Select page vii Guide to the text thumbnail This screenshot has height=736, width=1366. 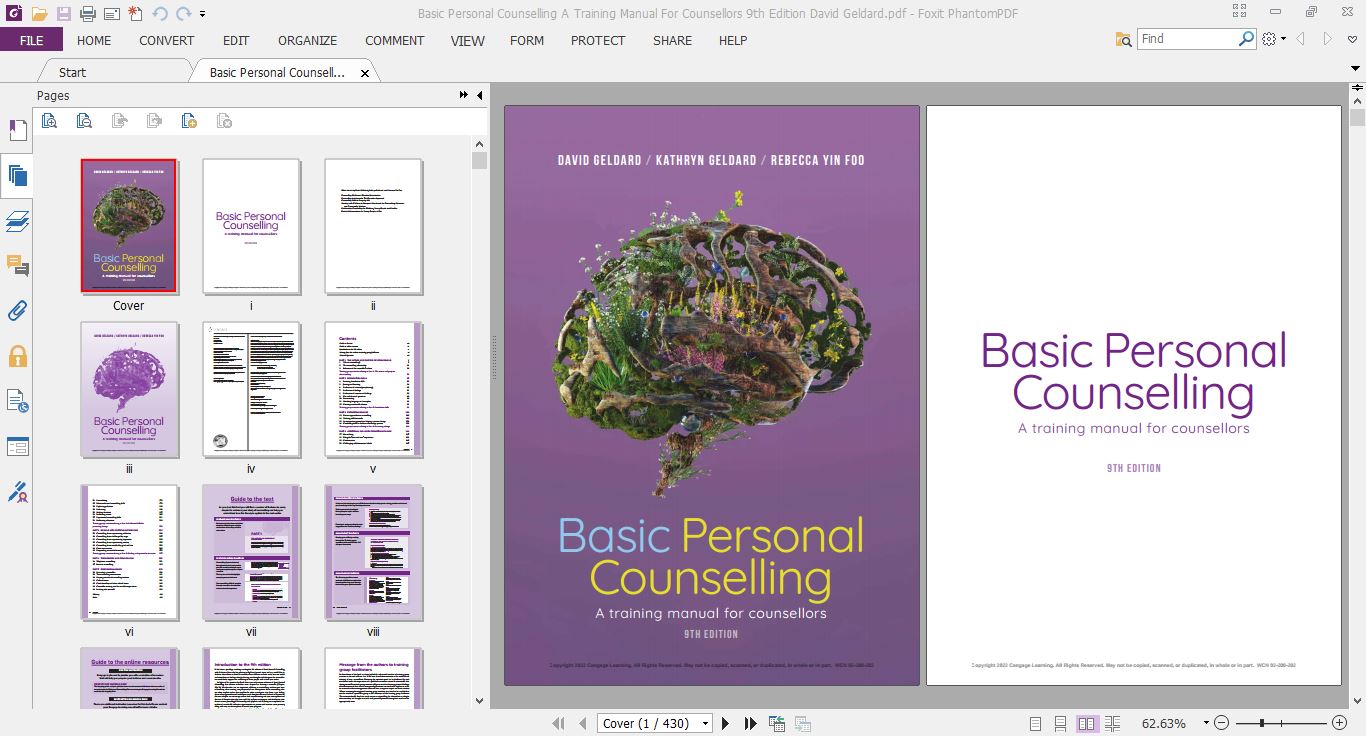pyautogui.click(x=251, y=553)
